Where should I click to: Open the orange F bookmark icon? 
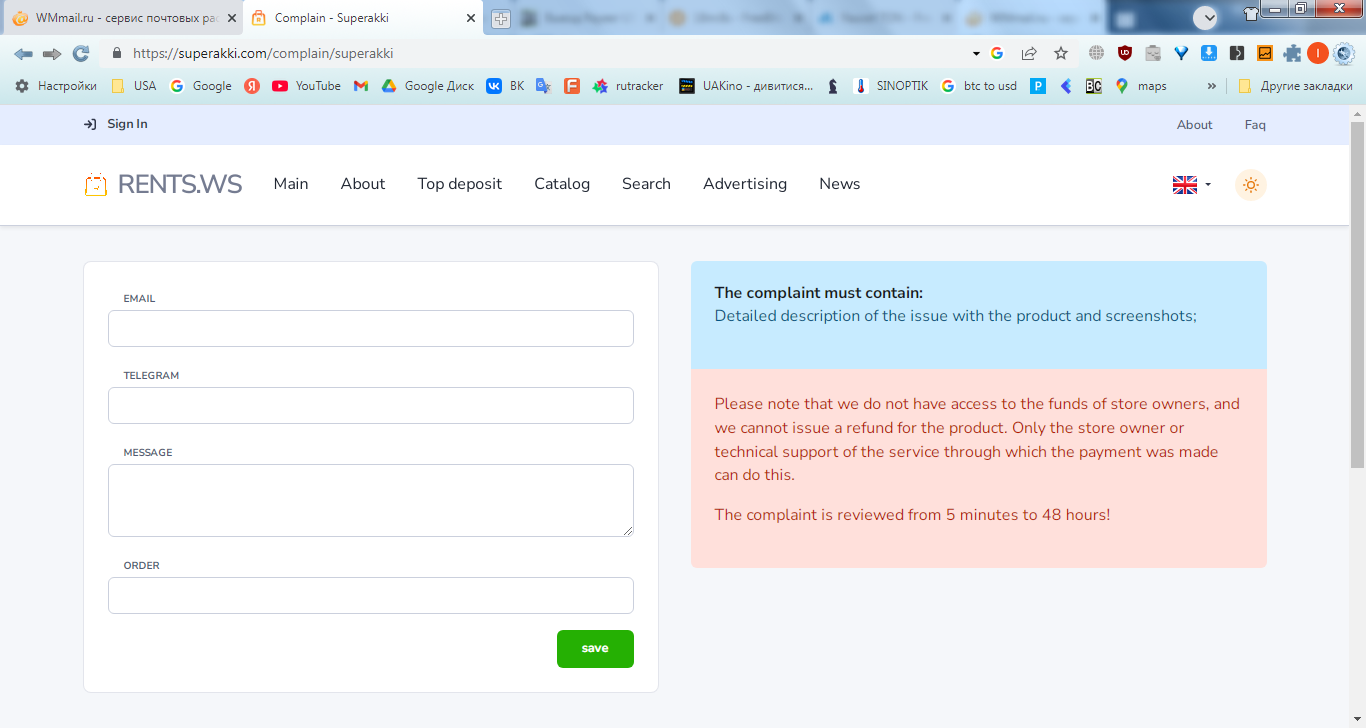572,86
